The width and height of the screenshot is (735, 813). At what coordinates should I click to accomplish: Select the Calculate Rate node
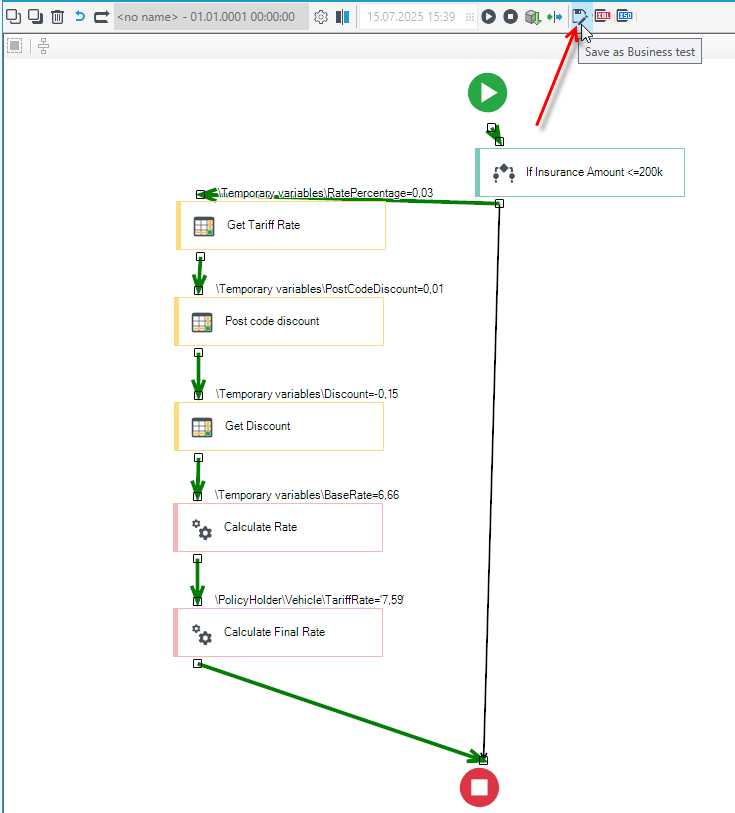(278, 527)
